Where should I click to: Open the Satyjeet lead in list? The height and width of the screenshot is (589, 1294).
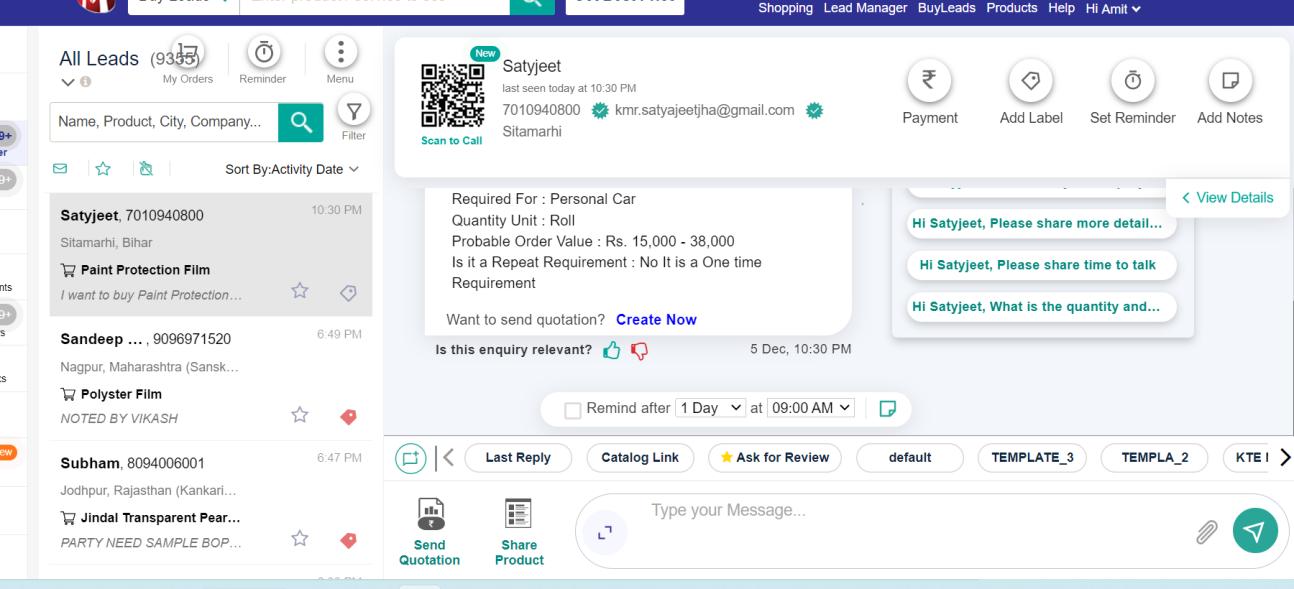coord(211,255)
